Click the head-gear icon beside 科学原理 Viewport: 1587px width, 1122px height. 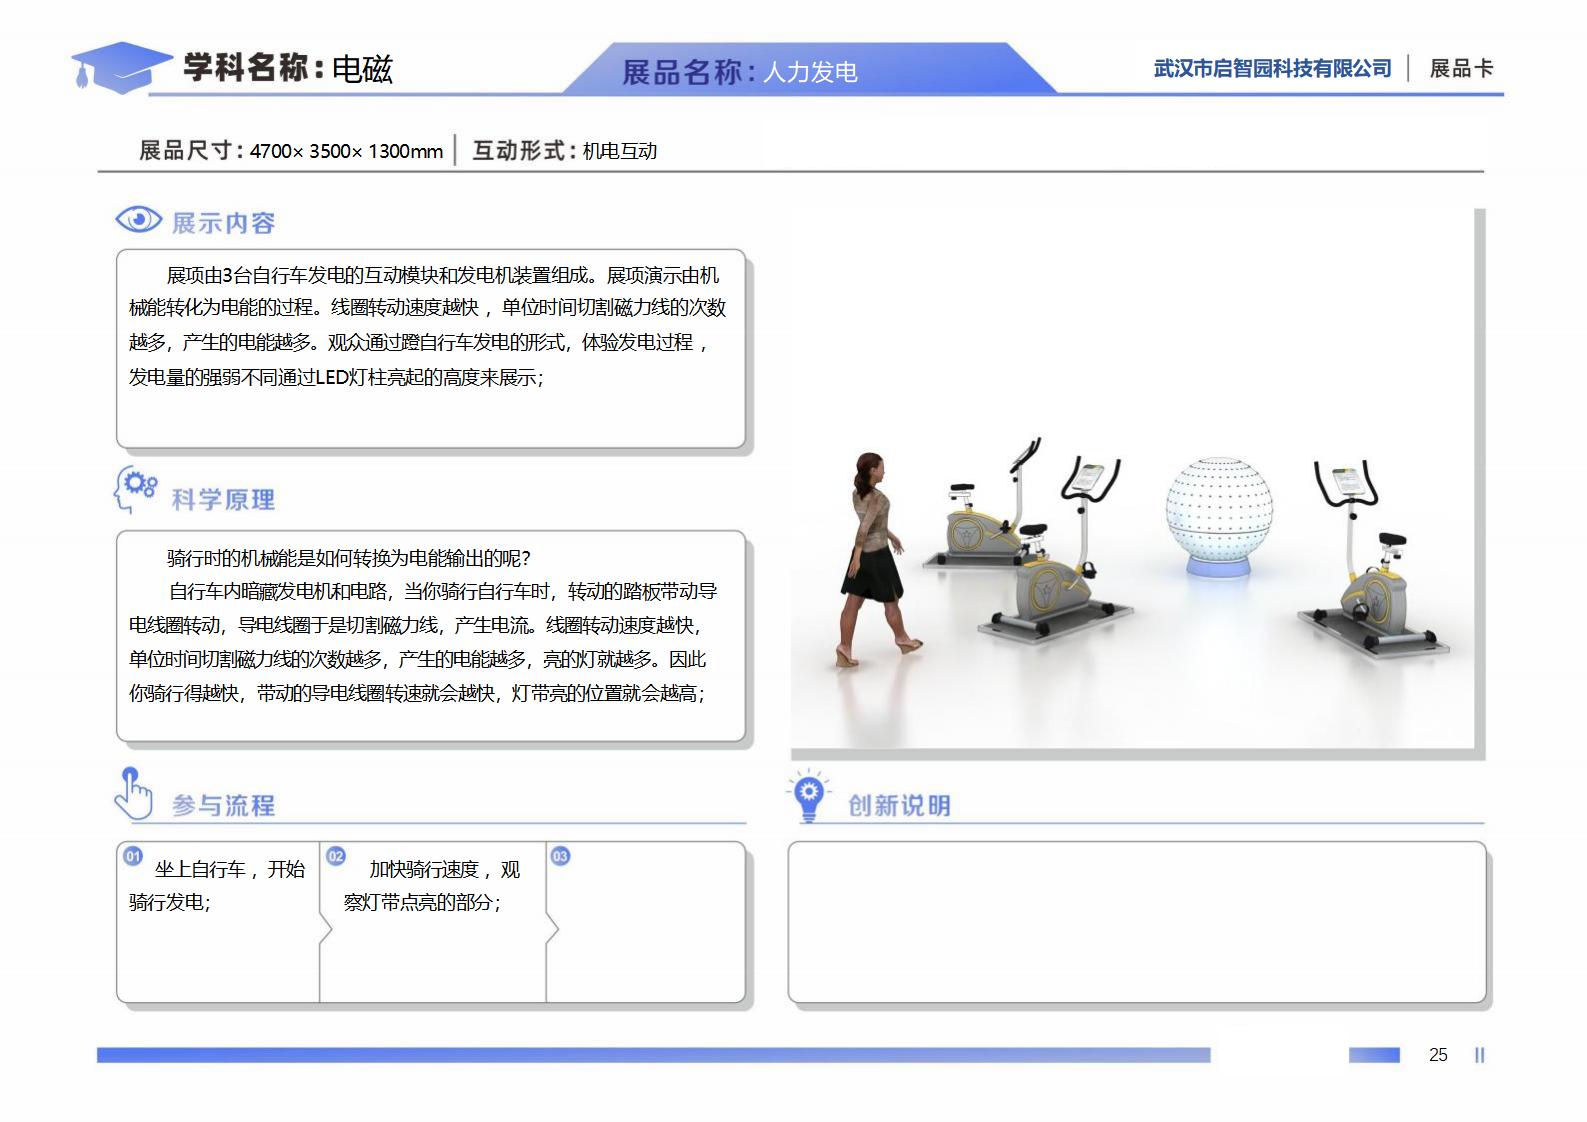(136, 490)
